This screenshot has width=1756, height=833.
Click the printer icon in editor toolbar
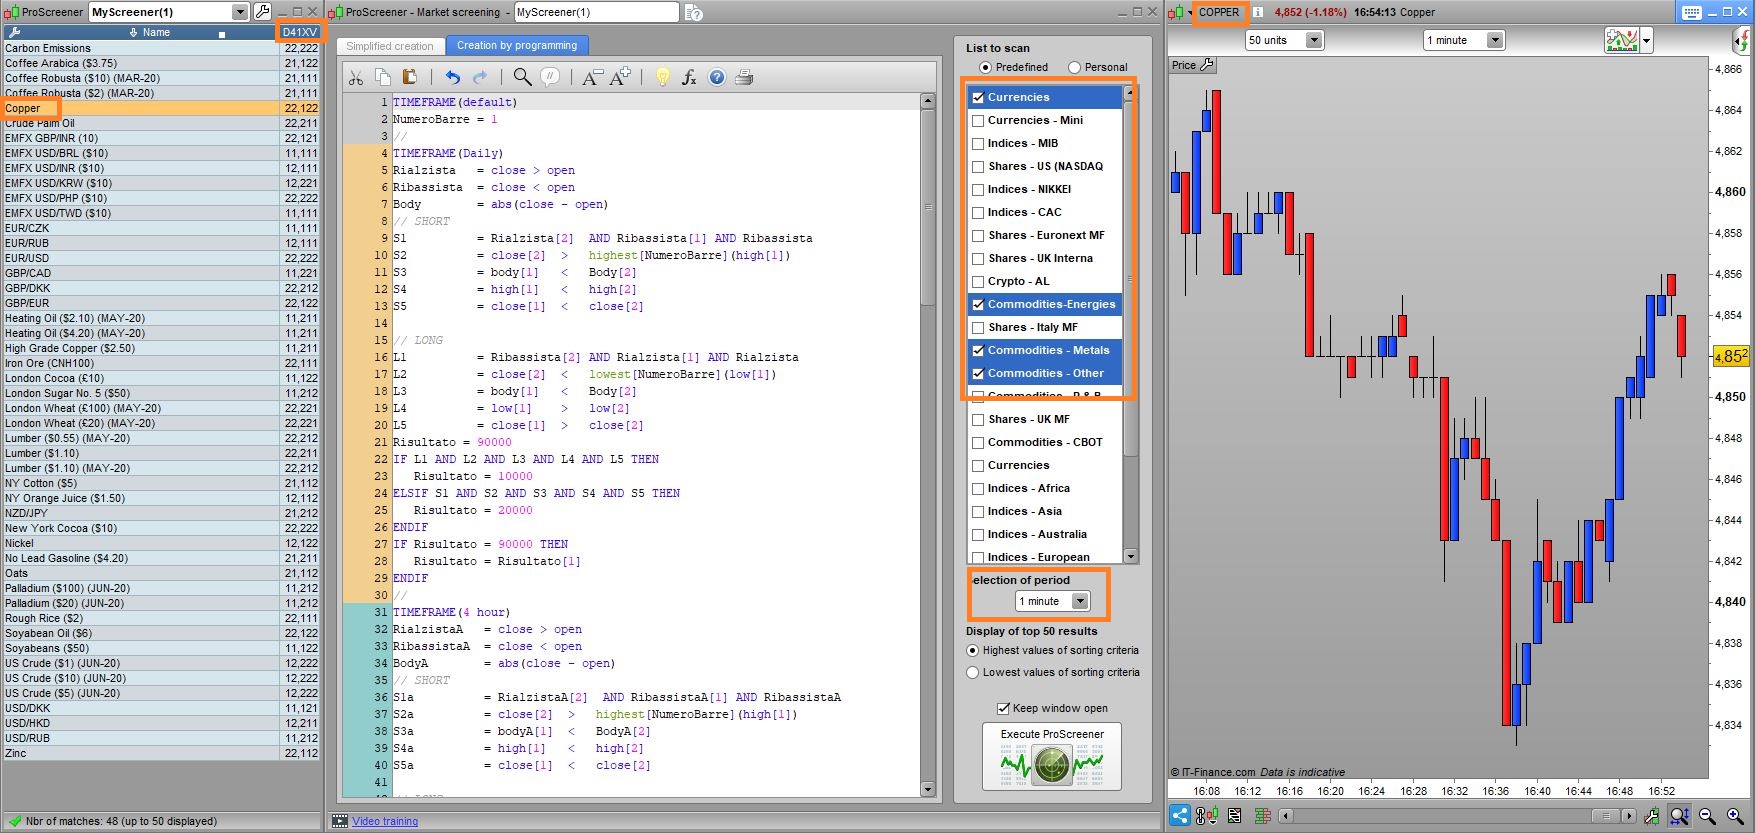point(744,78)
